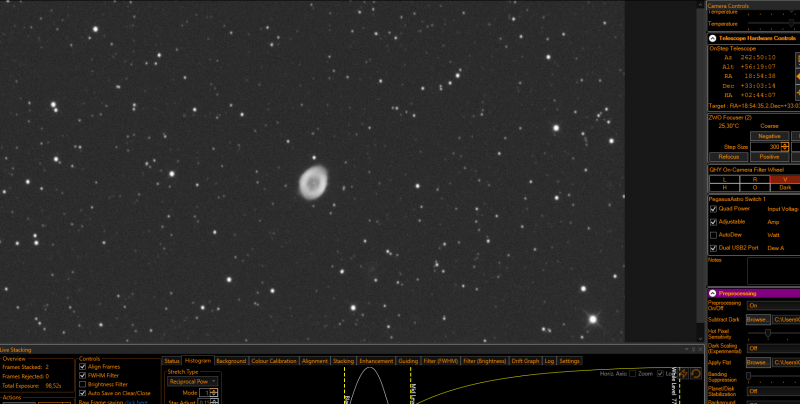The height and width of the screenshot is (404, 800).
Task: Toggle the Quad Power switch checkbox
Action: (x=713, y=209)
